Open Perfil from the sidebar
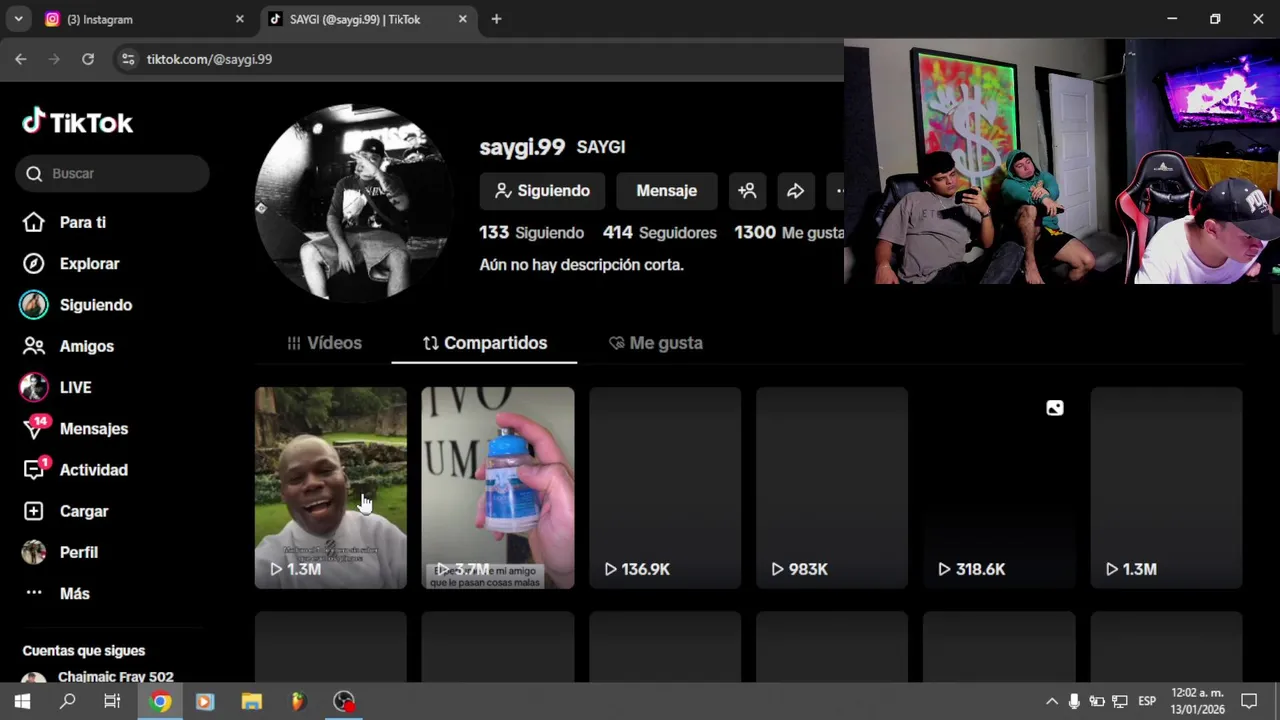 click(x=78, y=552)
